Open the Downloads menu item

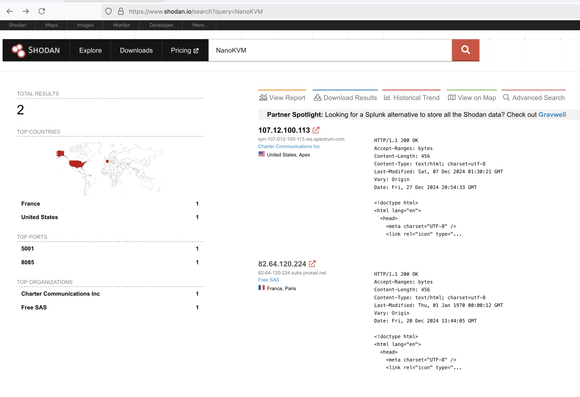136,50
